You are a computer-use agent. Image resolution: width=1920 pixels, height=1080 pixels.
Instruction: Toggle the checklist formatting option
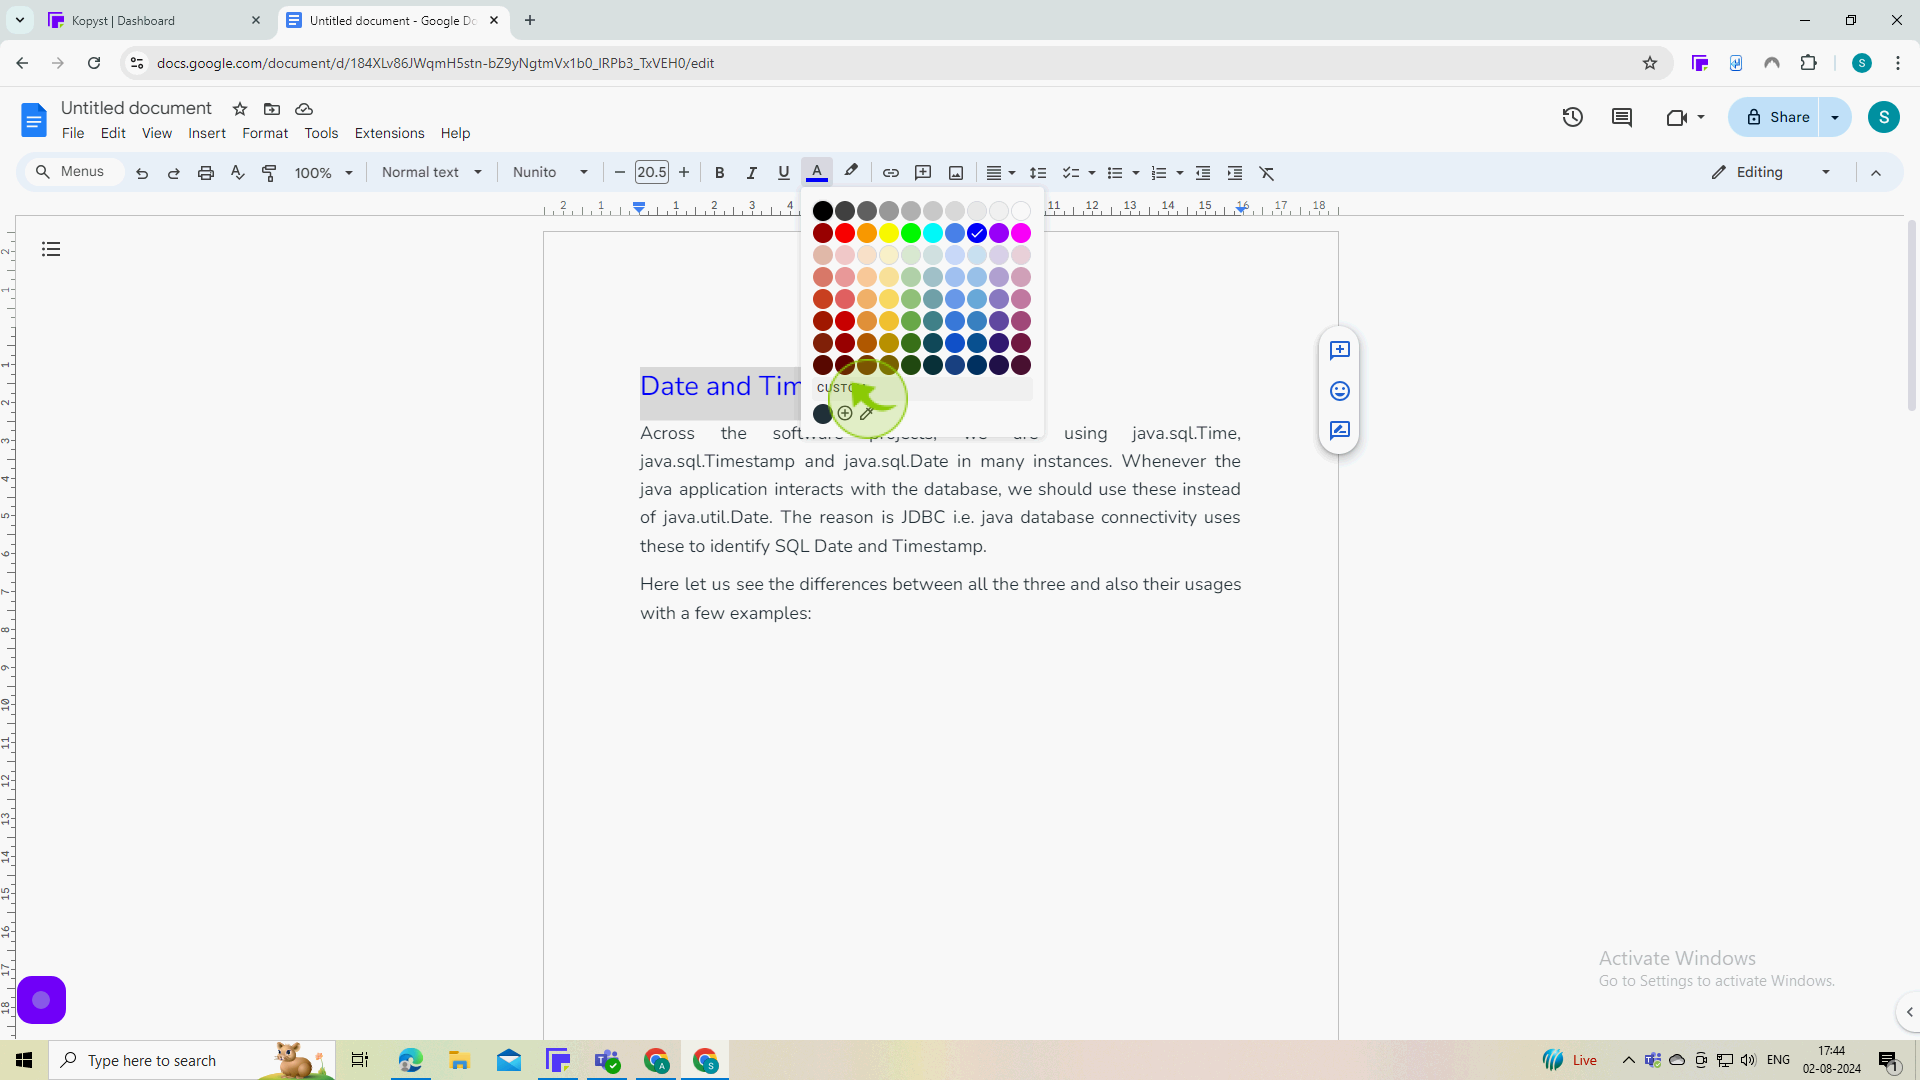(x=1071, y=173)
